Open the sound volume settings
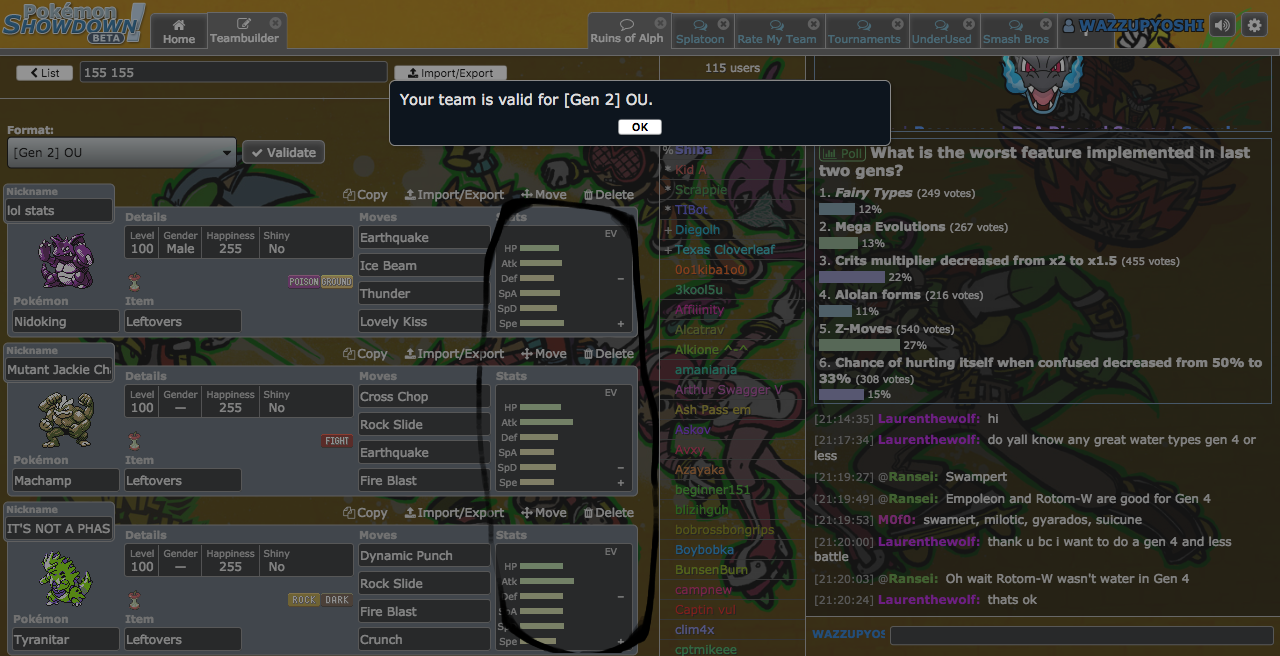Viewport: 1280px width, 656px height. tap(1222, 25)
